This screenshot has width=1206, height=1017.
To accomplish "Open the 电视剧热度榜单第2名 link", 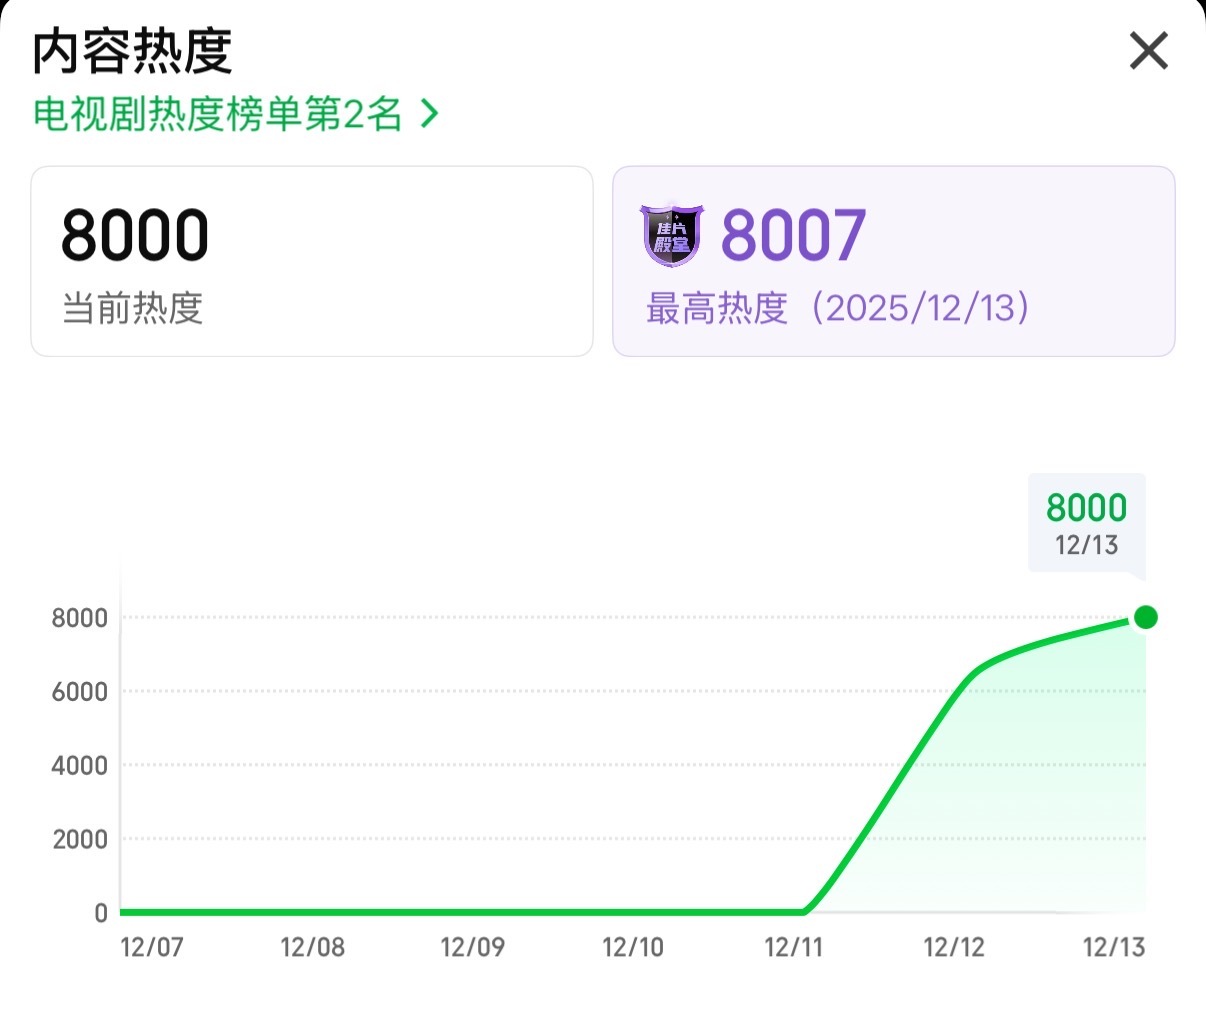I will point(218,114).
